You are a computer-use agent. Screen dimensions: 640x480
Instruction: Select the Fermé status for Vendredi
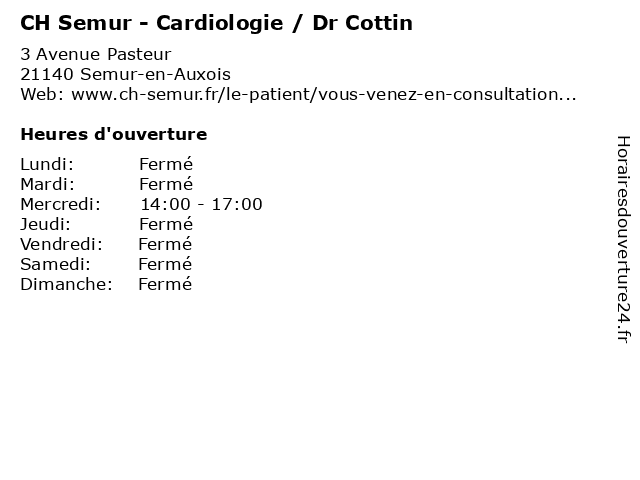165,244
